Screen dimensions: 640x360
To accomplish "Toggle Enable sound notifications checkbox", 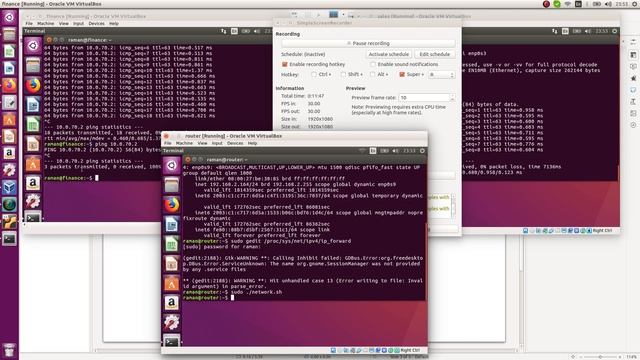I will click(x=373, y=64).
